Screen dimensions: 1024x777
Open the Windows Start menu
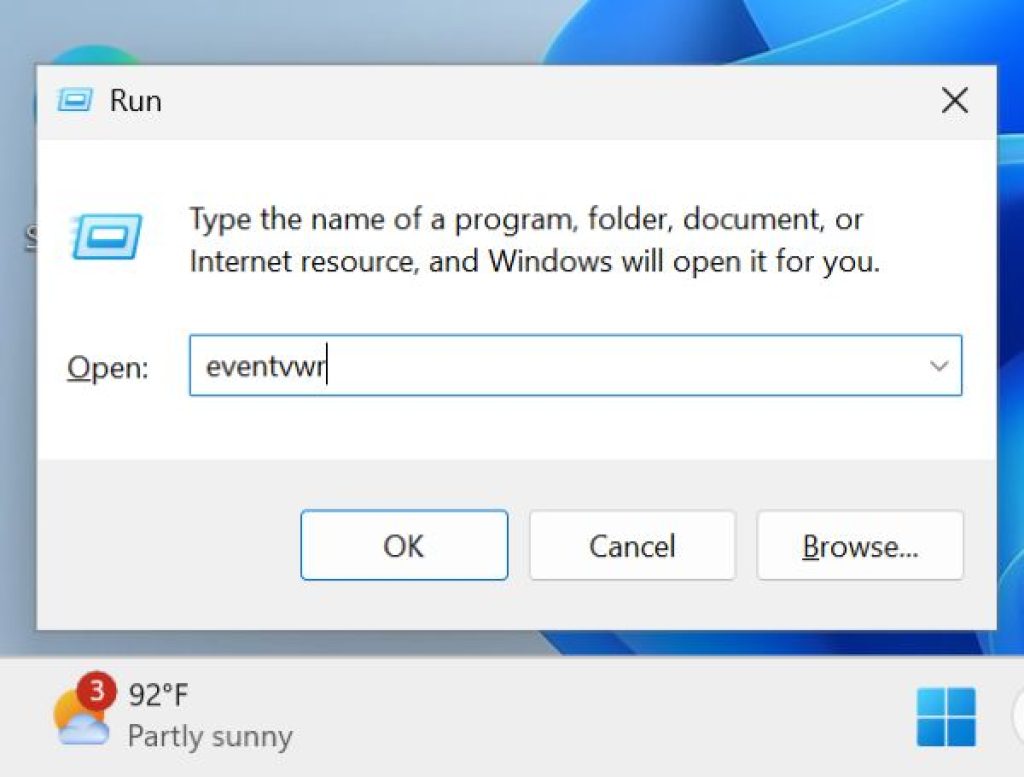[946, 716]
